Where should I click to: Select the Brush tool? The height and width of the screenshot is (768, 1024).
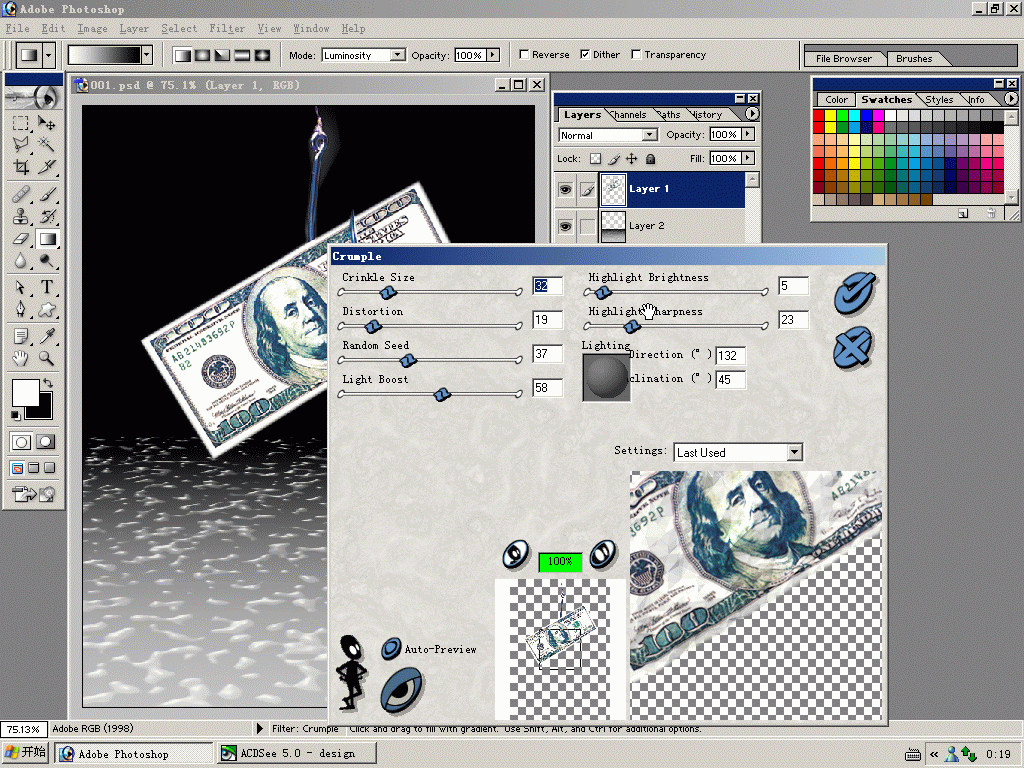[46, 195]
